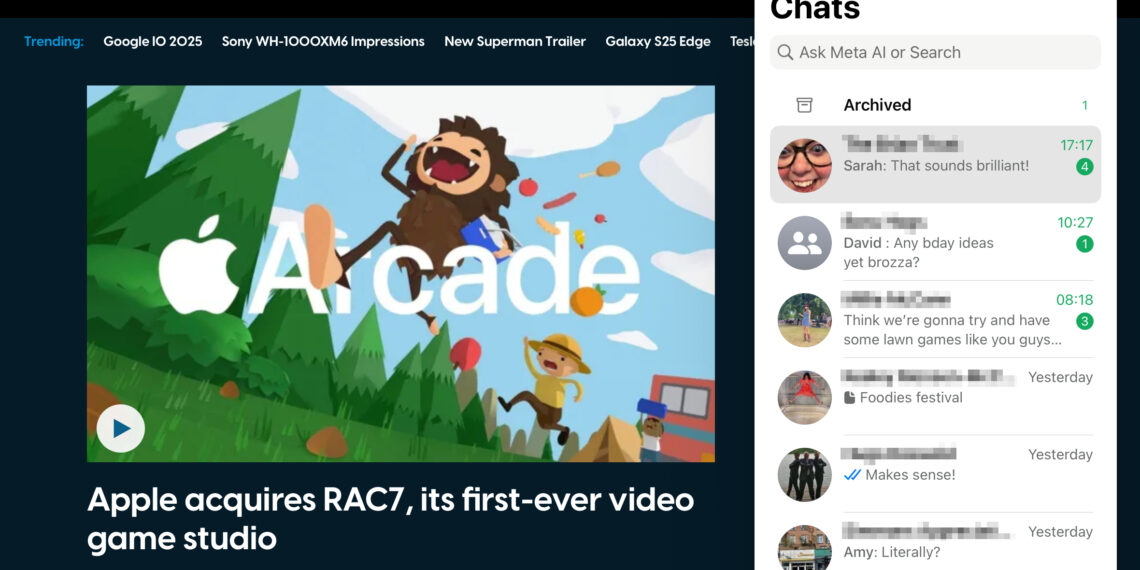Focus the Ask Meta AI or Search field
The width and height of the screenshot is (1140, 570).
pyautogui.click(x=940, y=53)
